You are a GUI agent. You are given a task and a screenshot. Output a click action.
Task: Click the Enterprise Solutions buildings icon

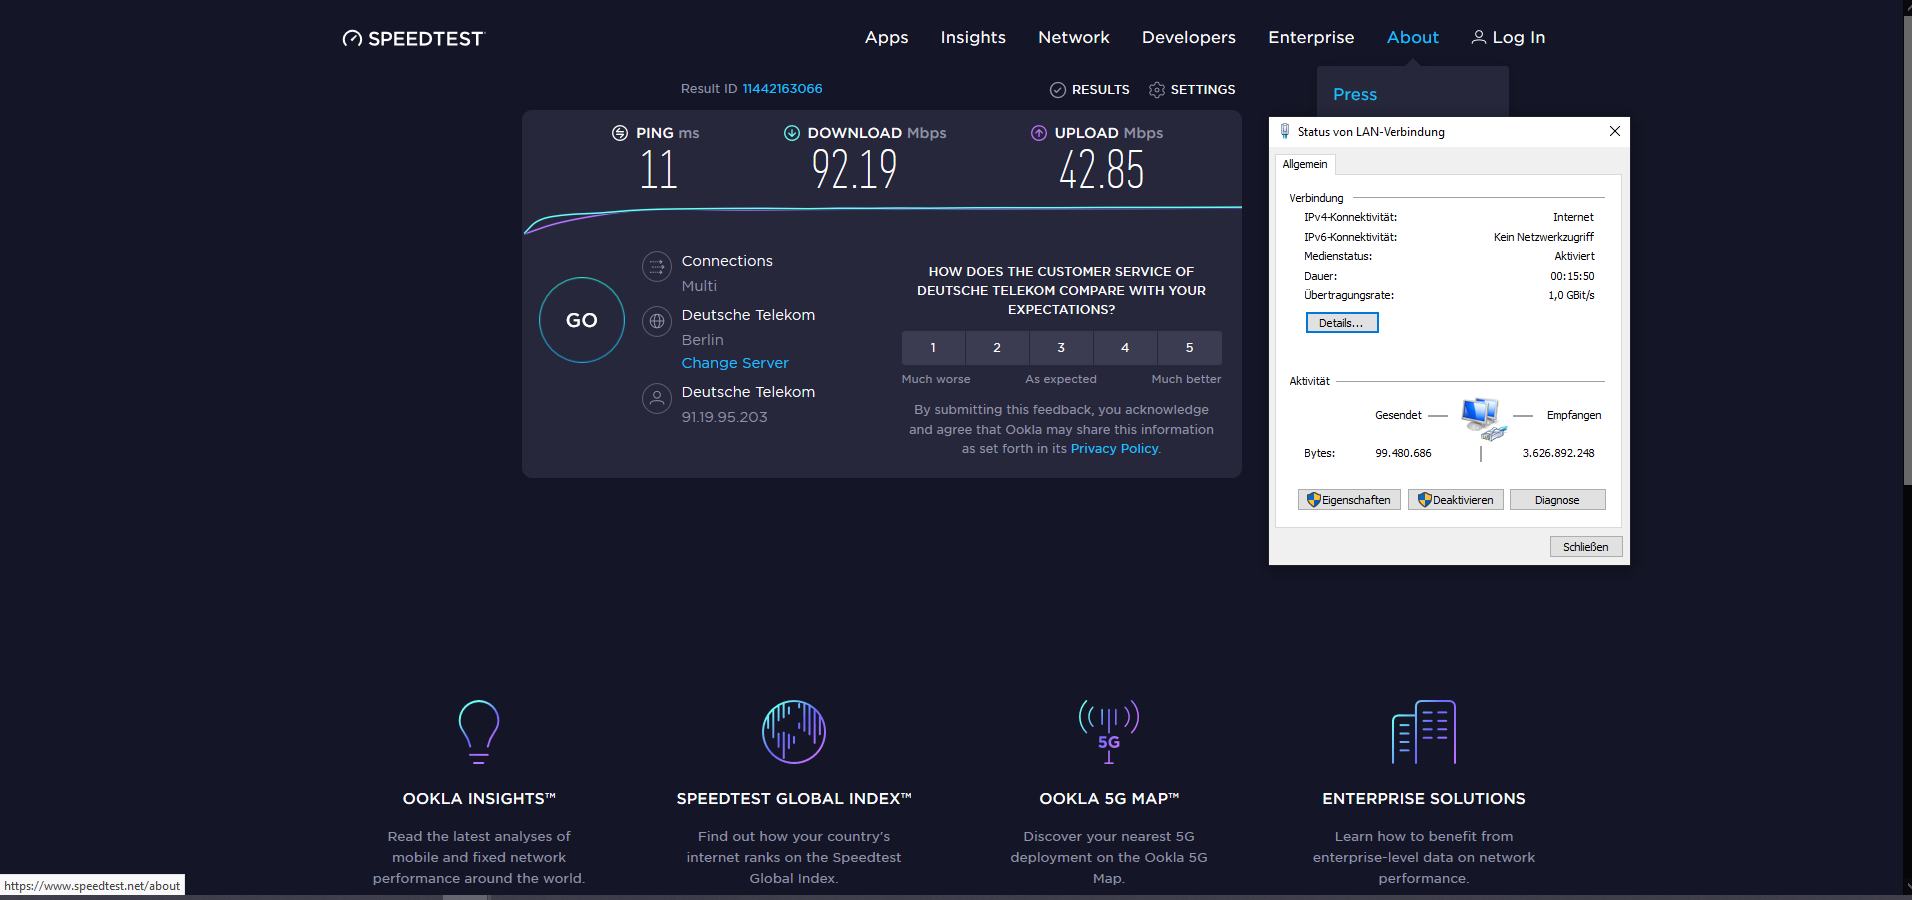(x=1424, y=732)
